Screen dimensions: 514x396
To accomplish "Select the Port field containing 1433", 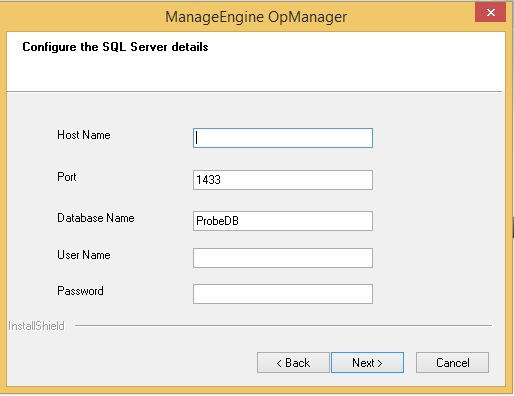I will point(283,180).
